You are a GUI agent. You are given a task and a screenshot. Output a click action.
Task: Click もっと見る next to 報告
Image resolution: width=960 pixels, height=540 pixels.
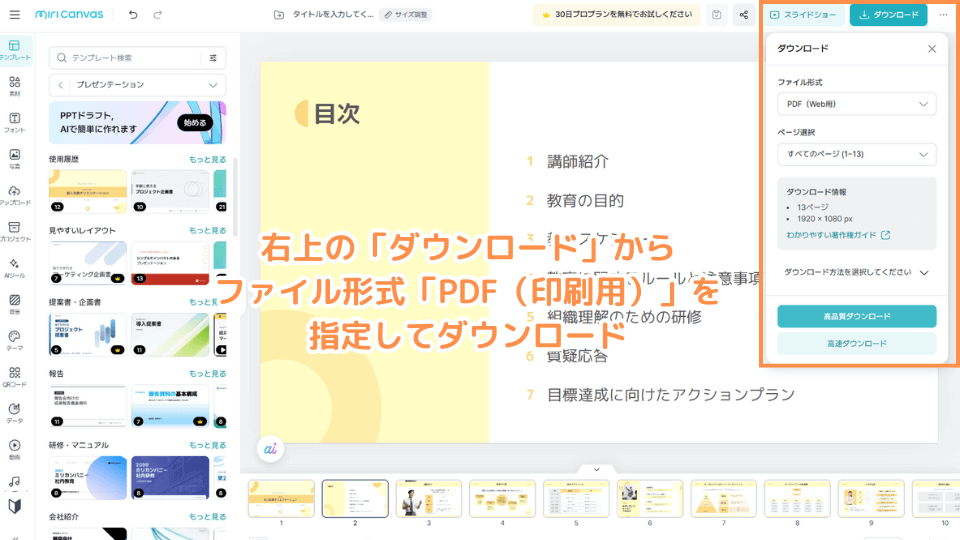coord(207,373)
